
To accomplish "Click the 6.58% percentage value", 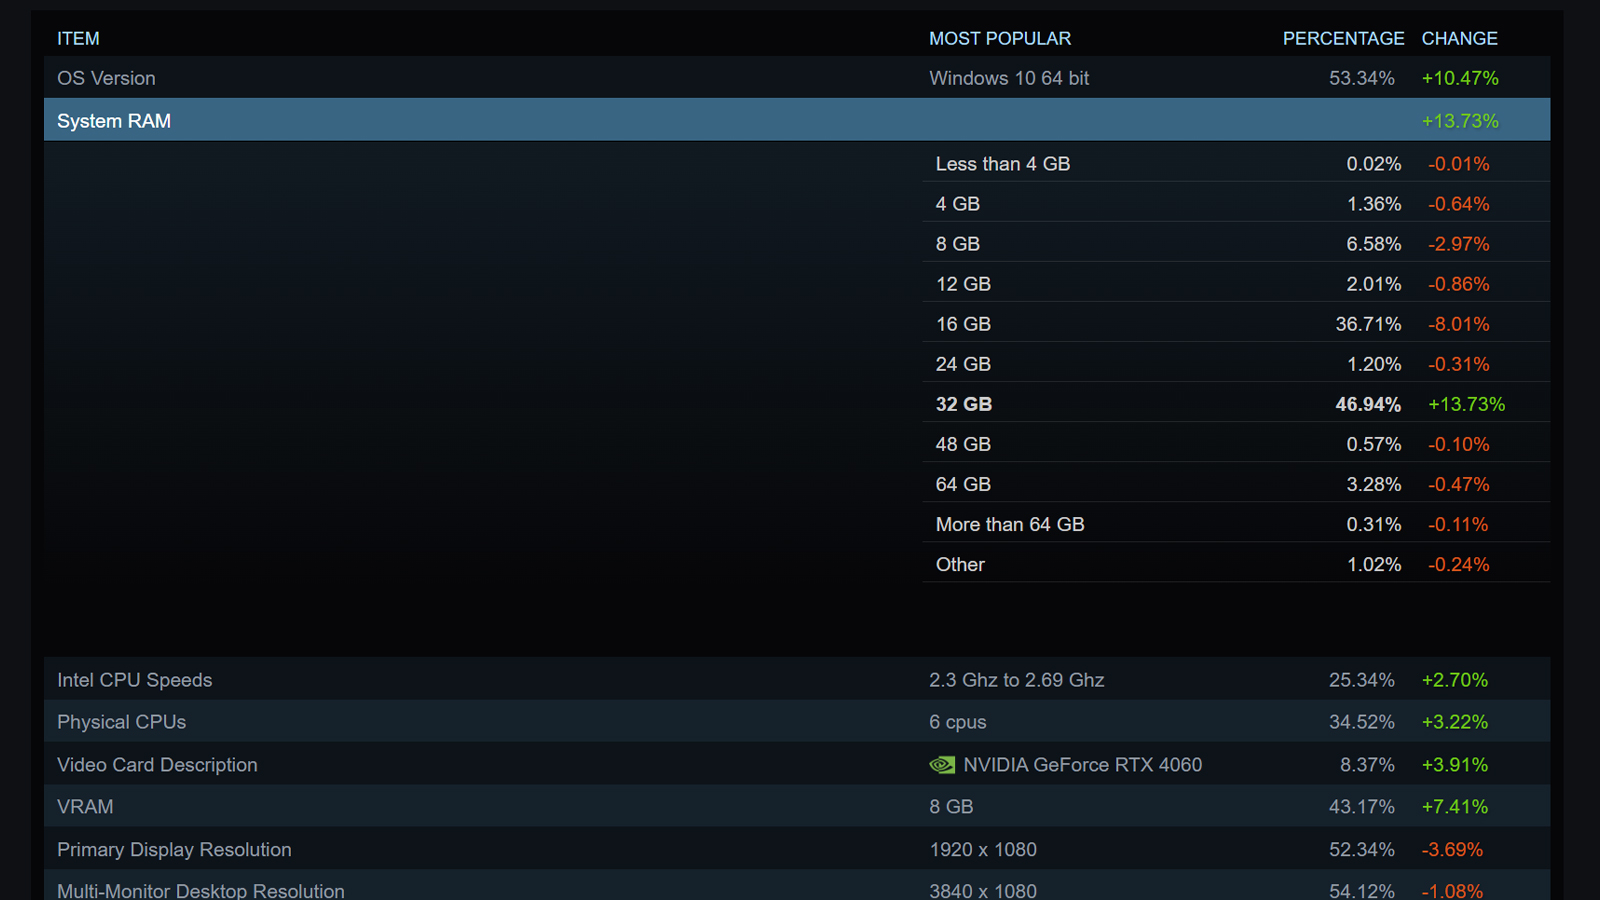I will click(x=1374, y=244).
